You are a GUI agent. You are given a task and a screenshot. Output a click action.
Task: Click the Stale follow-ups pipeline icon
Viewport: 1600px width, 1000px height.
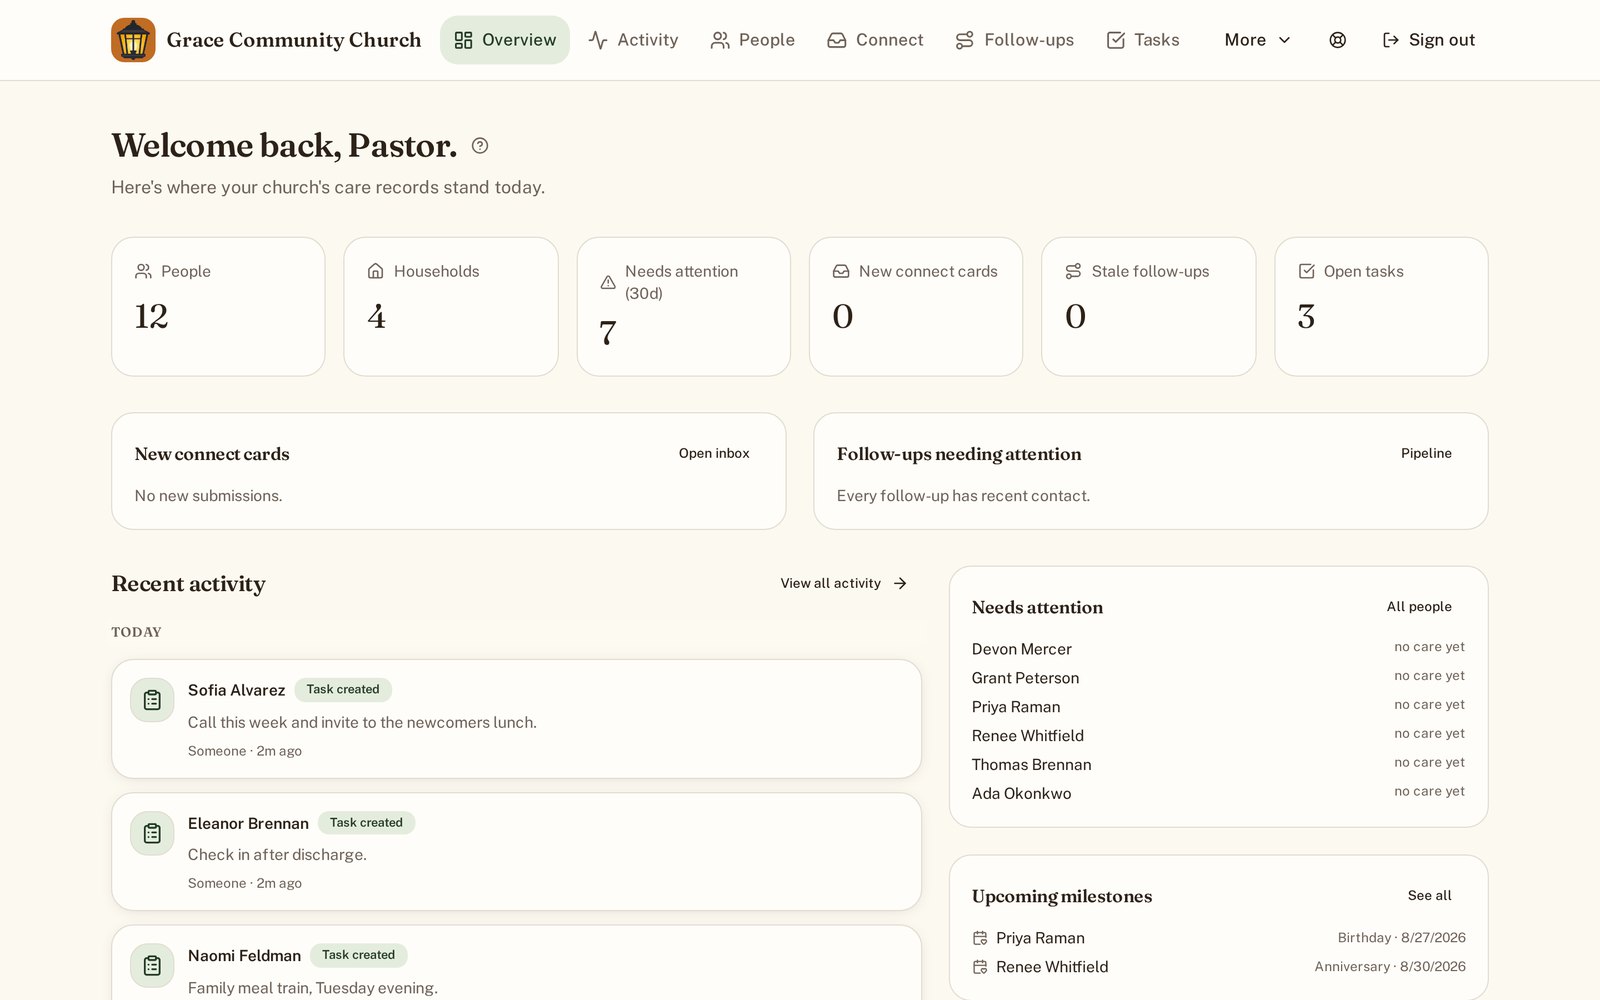(1074, 271)
